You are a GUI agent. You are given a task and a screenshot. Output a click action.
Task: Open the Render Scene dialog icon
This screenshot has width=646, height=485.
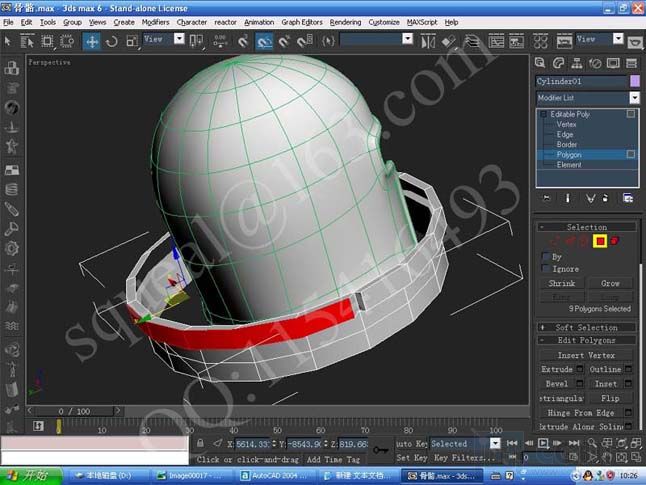tap(564, 42)
